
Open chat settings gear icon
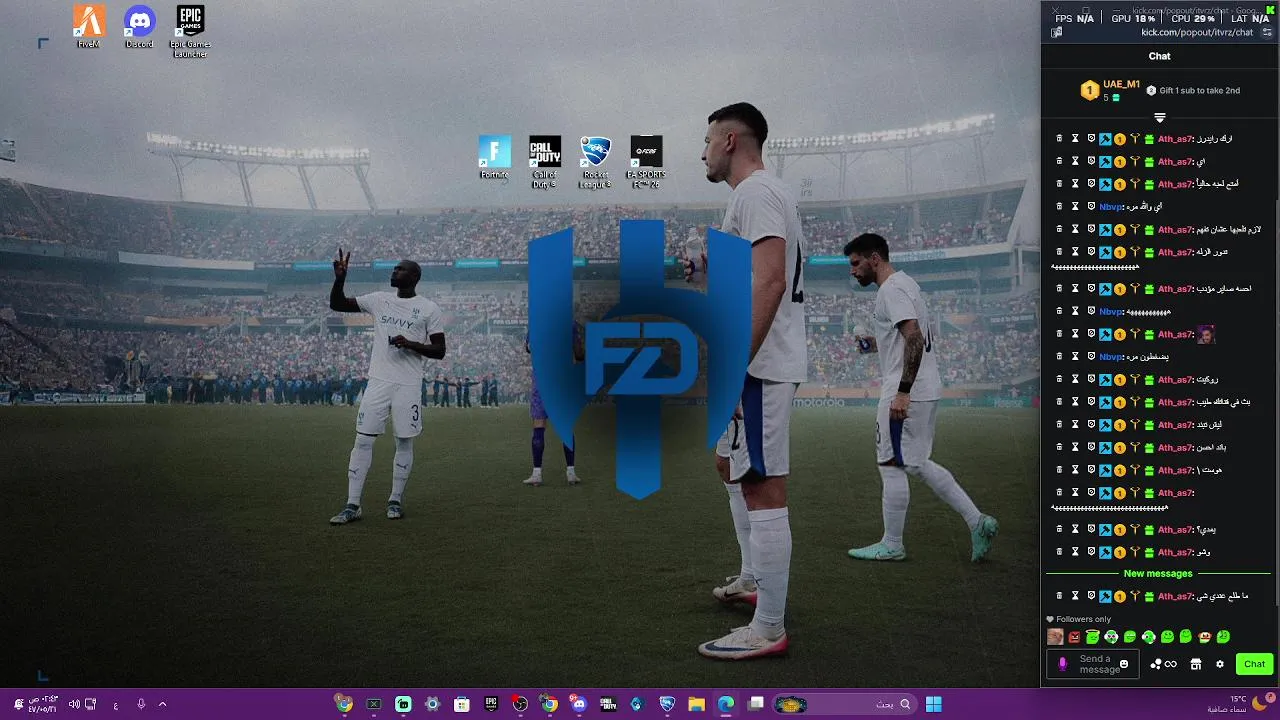[x=1220, y=664]
